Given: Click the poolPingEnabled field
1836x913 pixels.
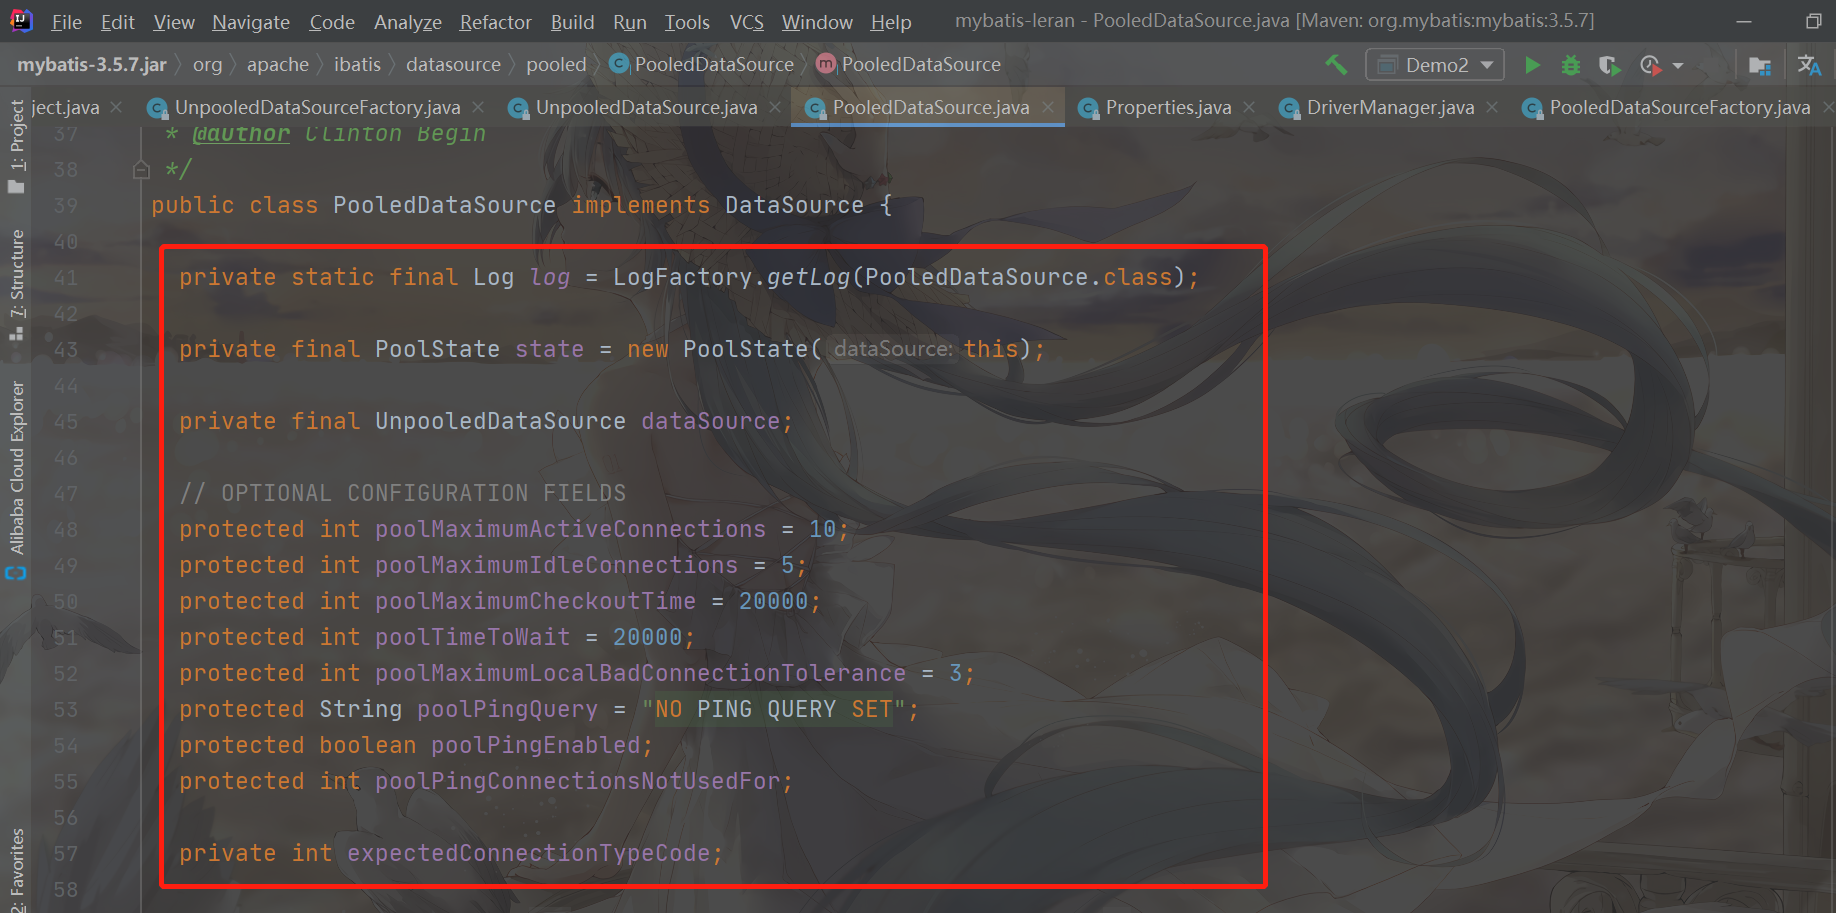Looking at the screenshot, I should pos(535,745).
